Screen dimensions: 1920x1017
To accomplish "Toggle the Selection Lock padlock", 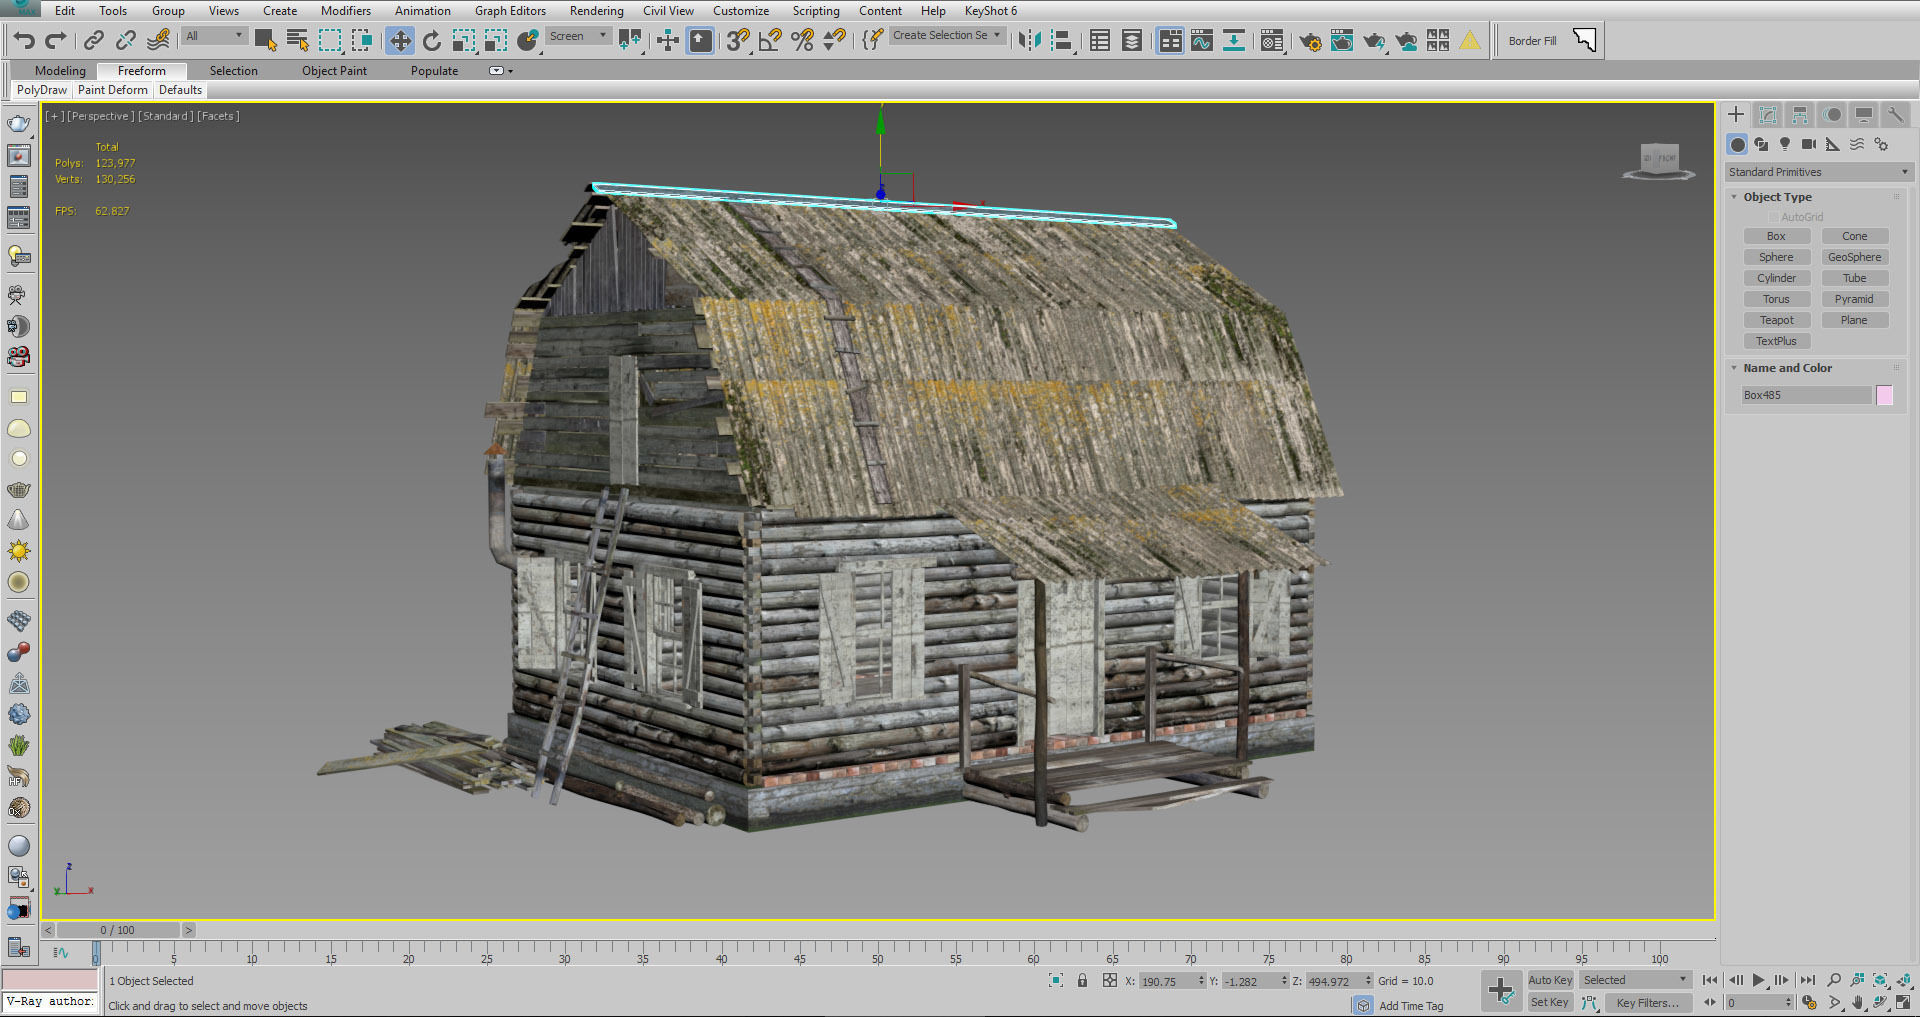I will pos(1082,980).
